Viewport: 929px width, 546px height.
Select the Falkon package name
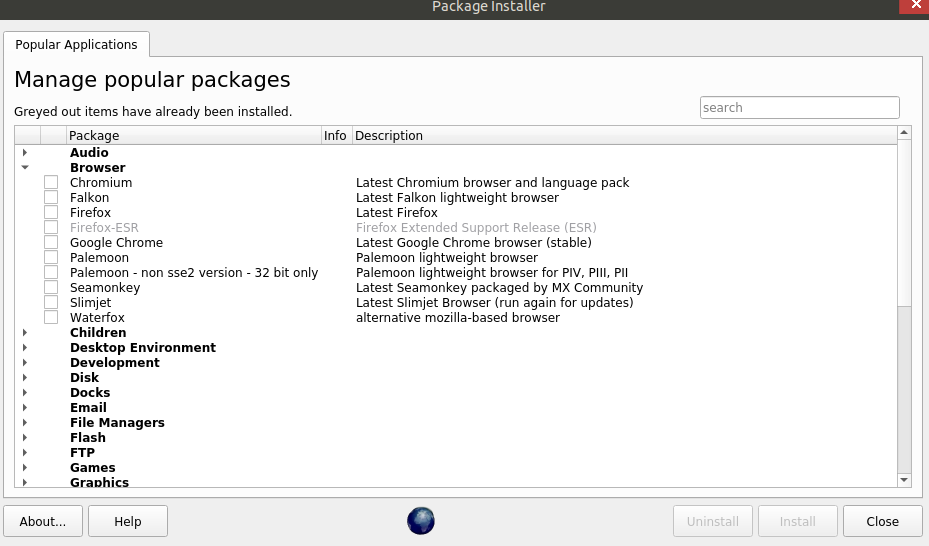click(x=89, y=197)
